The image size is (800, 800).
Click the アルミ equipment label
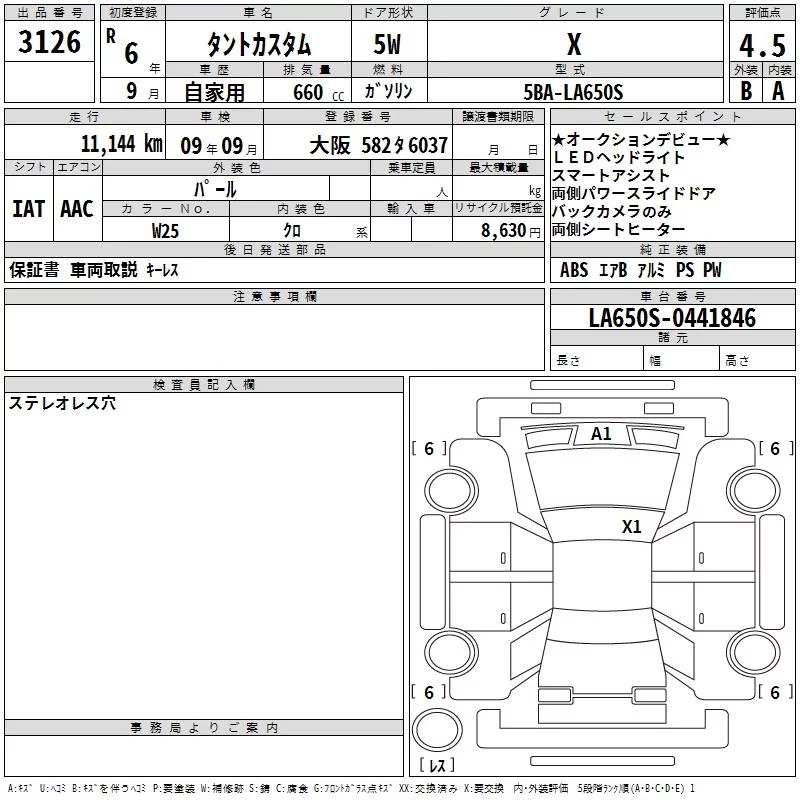click(x=651, y=270)
